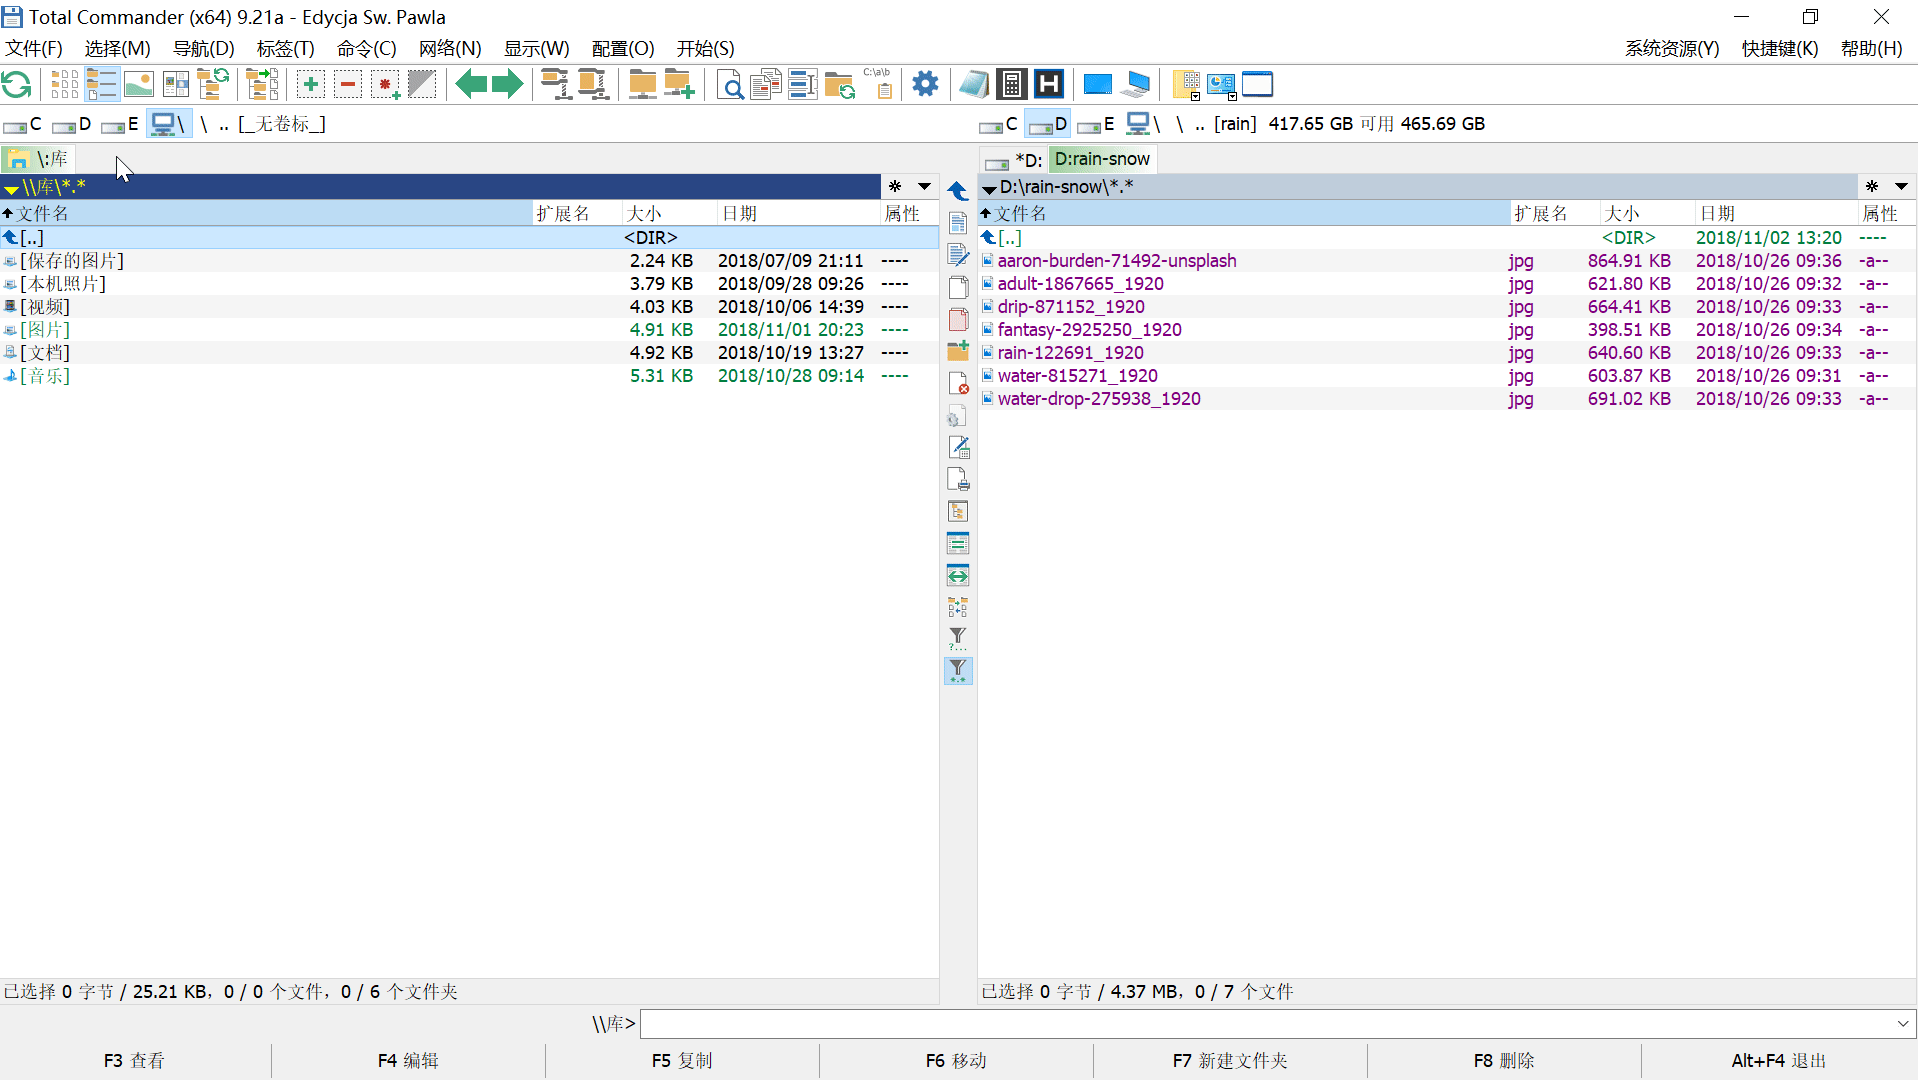Open file search with the magnifier icon
Image resolution: width=1918 pixels, height=1080 pixels.
pos(731,85)
